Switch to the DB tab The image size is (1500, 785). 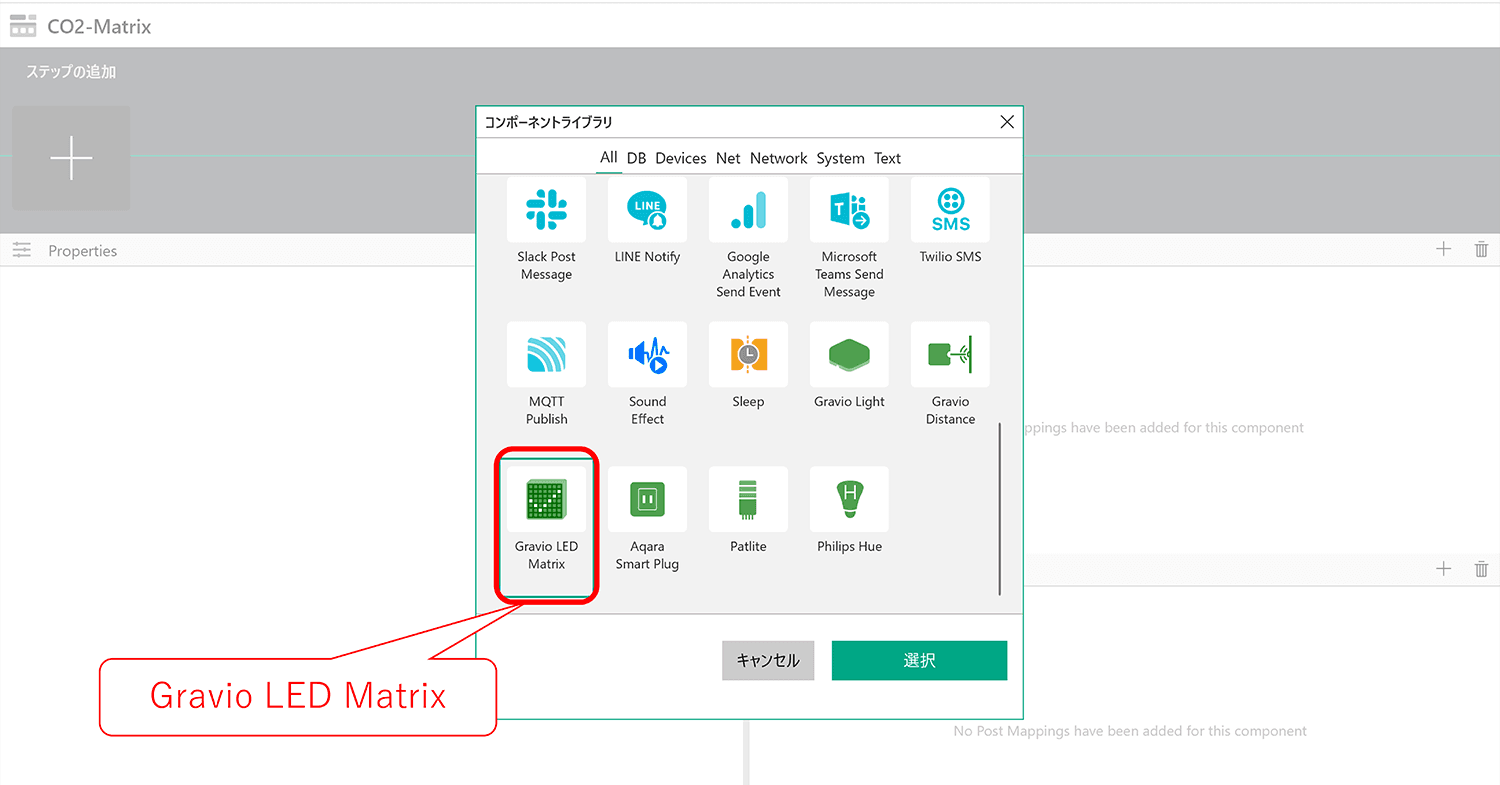pos(636,158)
